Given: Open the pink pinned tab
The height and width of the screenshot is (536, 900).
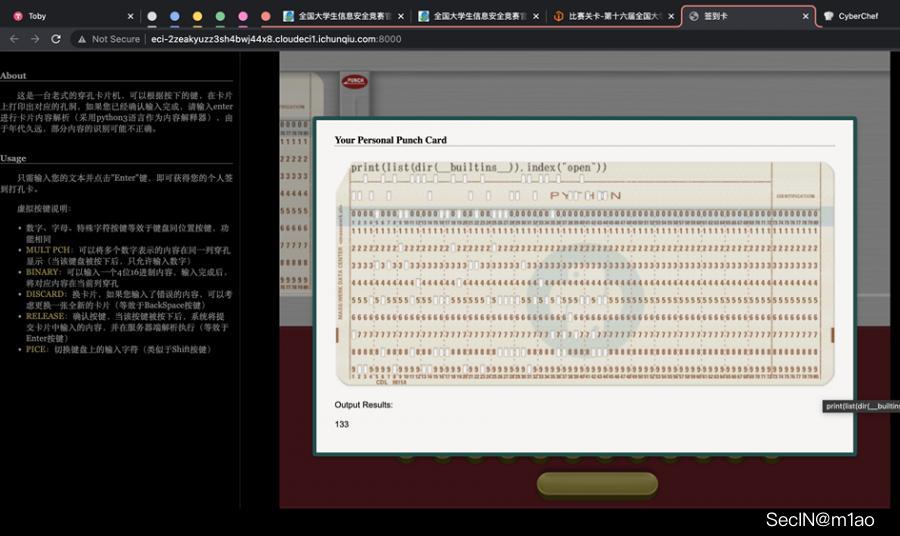Looking at the screenshot, I should coord(243,16).
